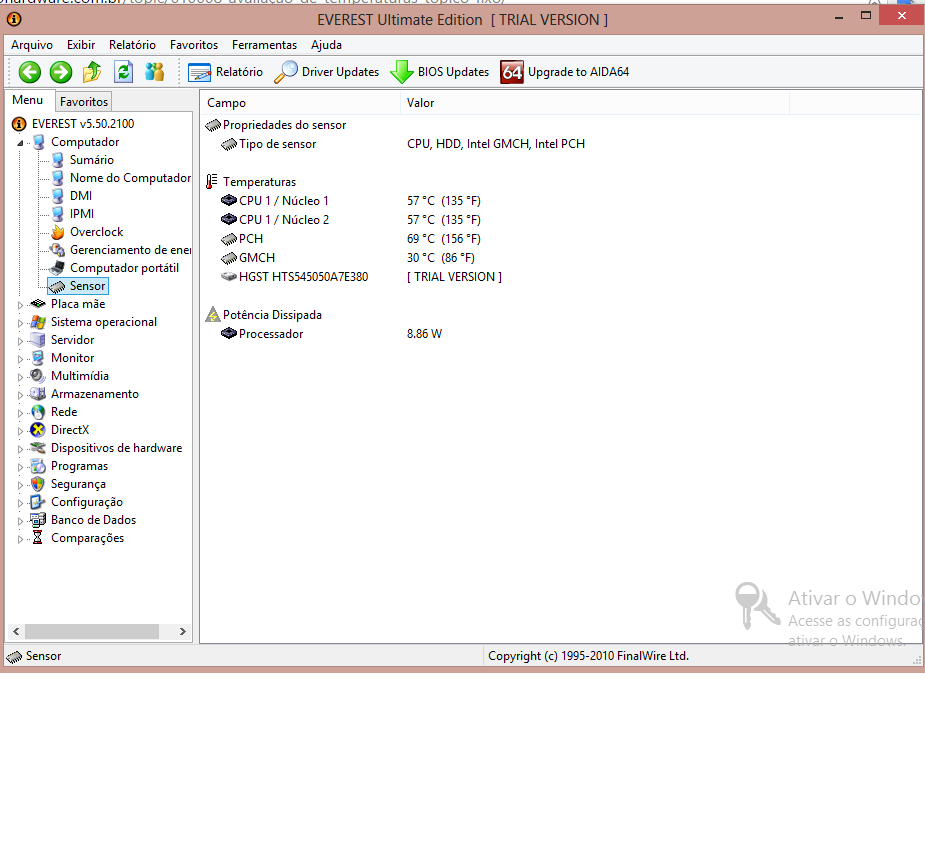Click the Banco de Dados icon
This screenshot has height=867, width=925.
pyautogui.click(x=38, y=520)
